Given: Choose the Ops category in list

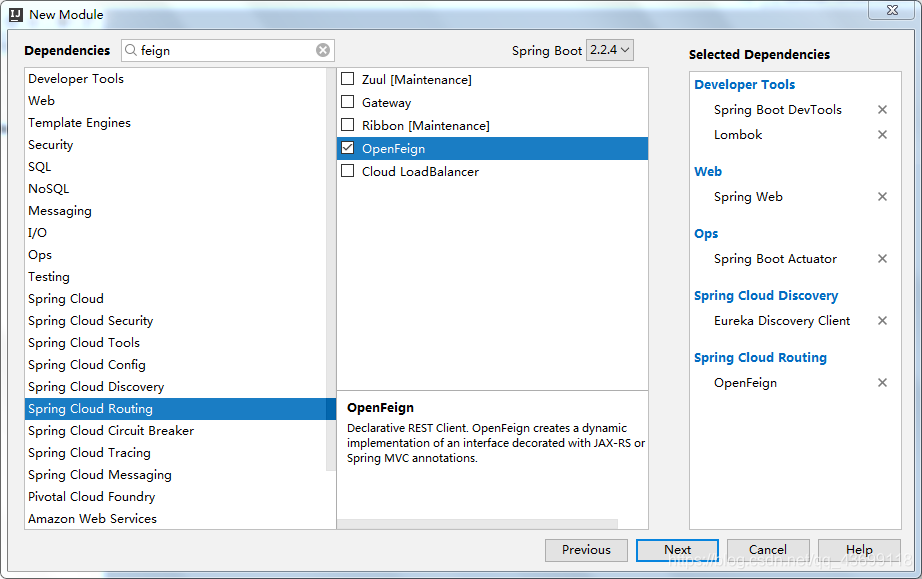Looking at the screenshot, I should pos(175,255).
